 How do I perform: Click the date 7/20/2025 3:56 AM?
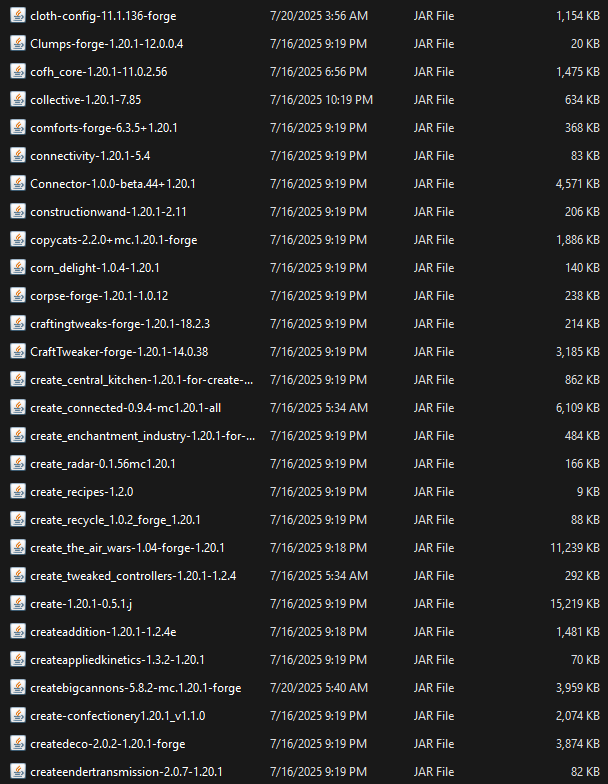click(x=319, y=16)
